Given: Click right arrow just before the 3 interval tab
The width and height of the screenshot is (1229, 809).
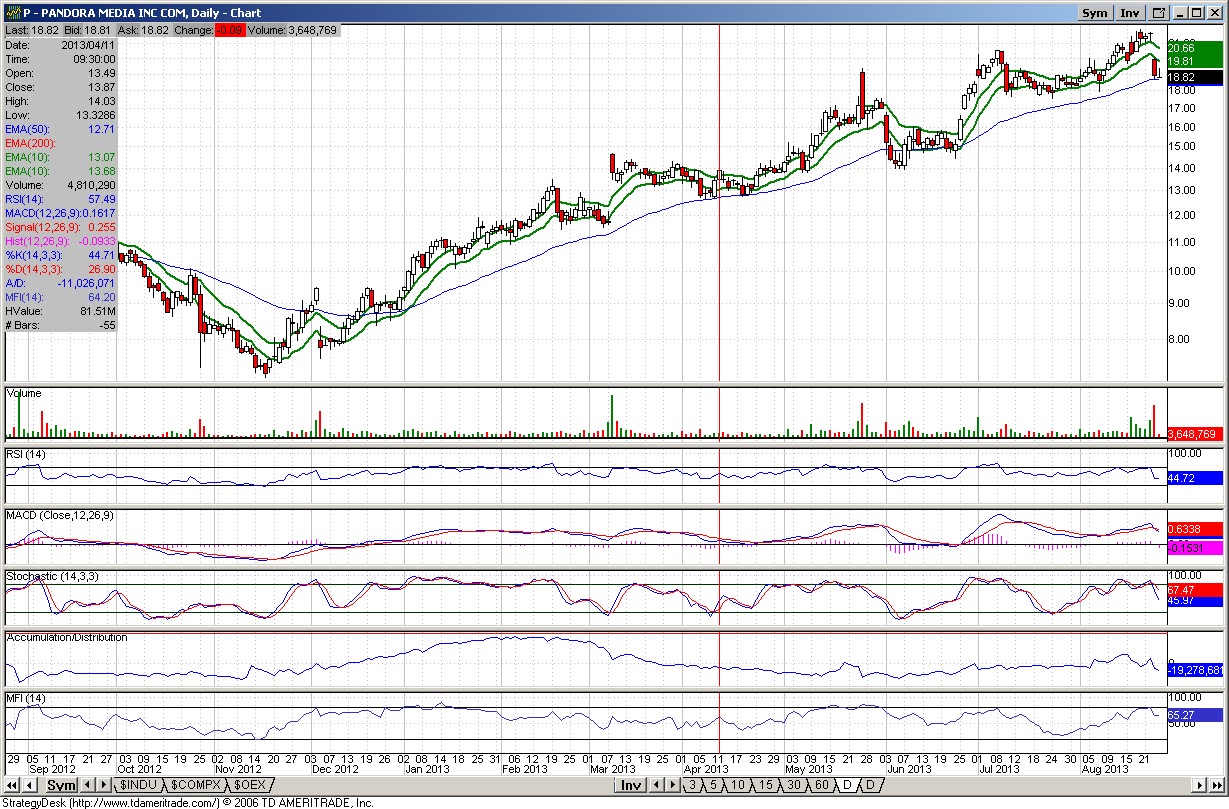Looking at the screenshot, I should click(x=672, y=785).
